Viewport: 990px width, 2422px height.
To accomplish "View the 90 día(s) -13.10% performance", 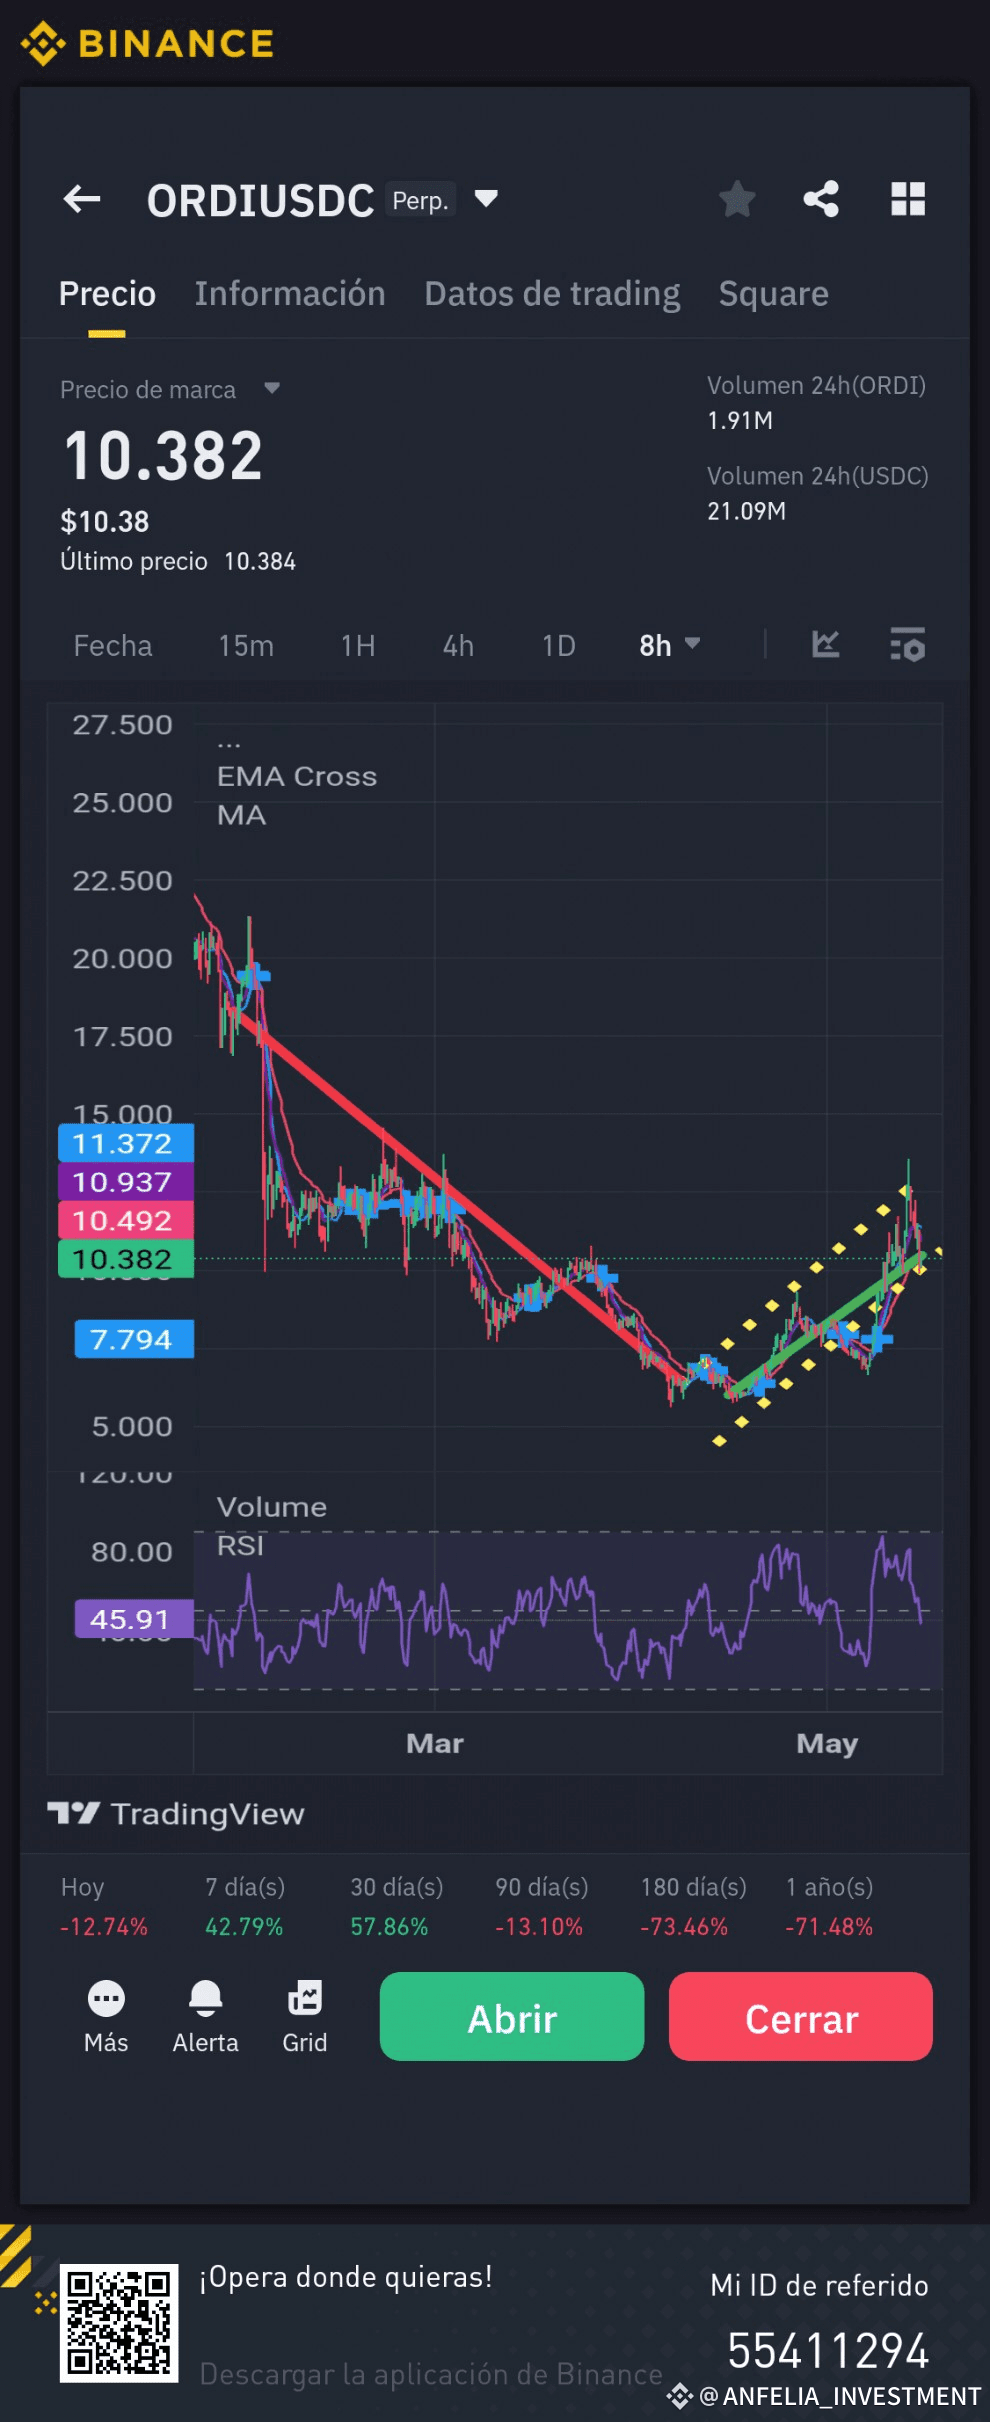I will click(541, 1907).
